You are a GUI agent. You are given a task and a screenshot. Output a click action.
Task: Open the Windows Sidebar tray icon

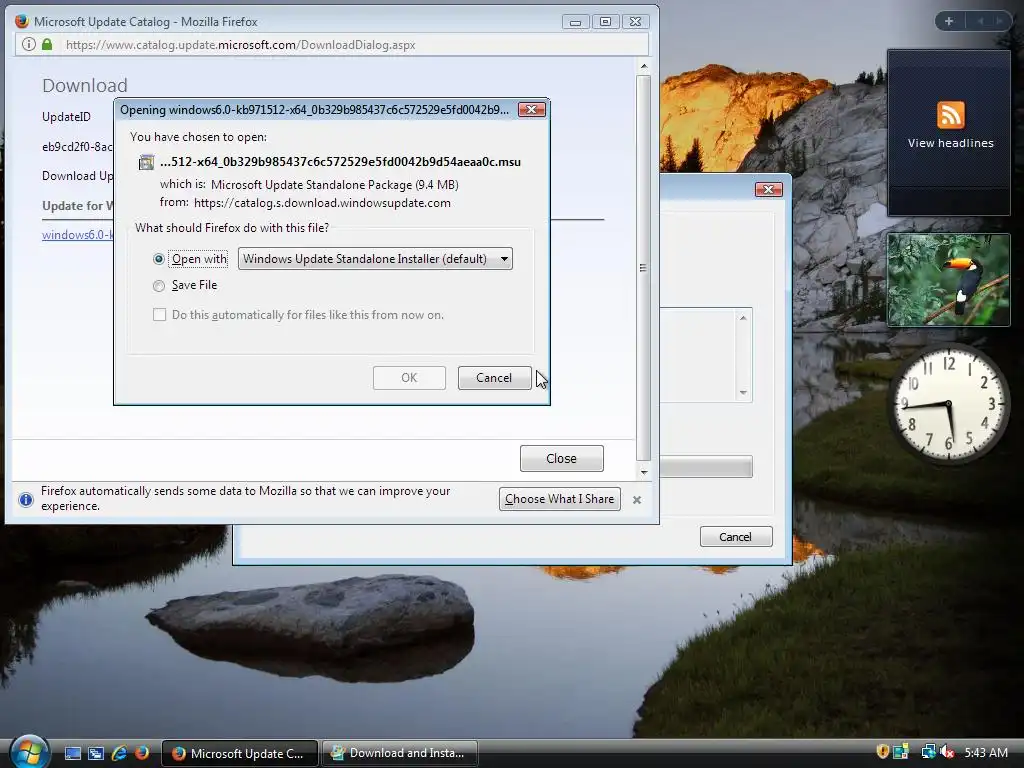[x=901, y=752]
